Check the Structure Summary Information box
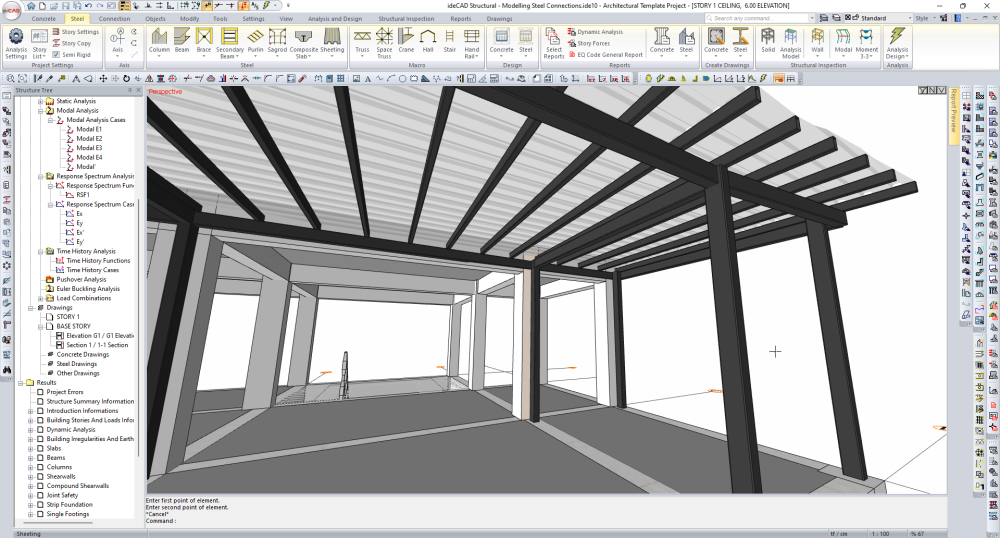The image size is (1000, 538). click(x=40, y=402)
